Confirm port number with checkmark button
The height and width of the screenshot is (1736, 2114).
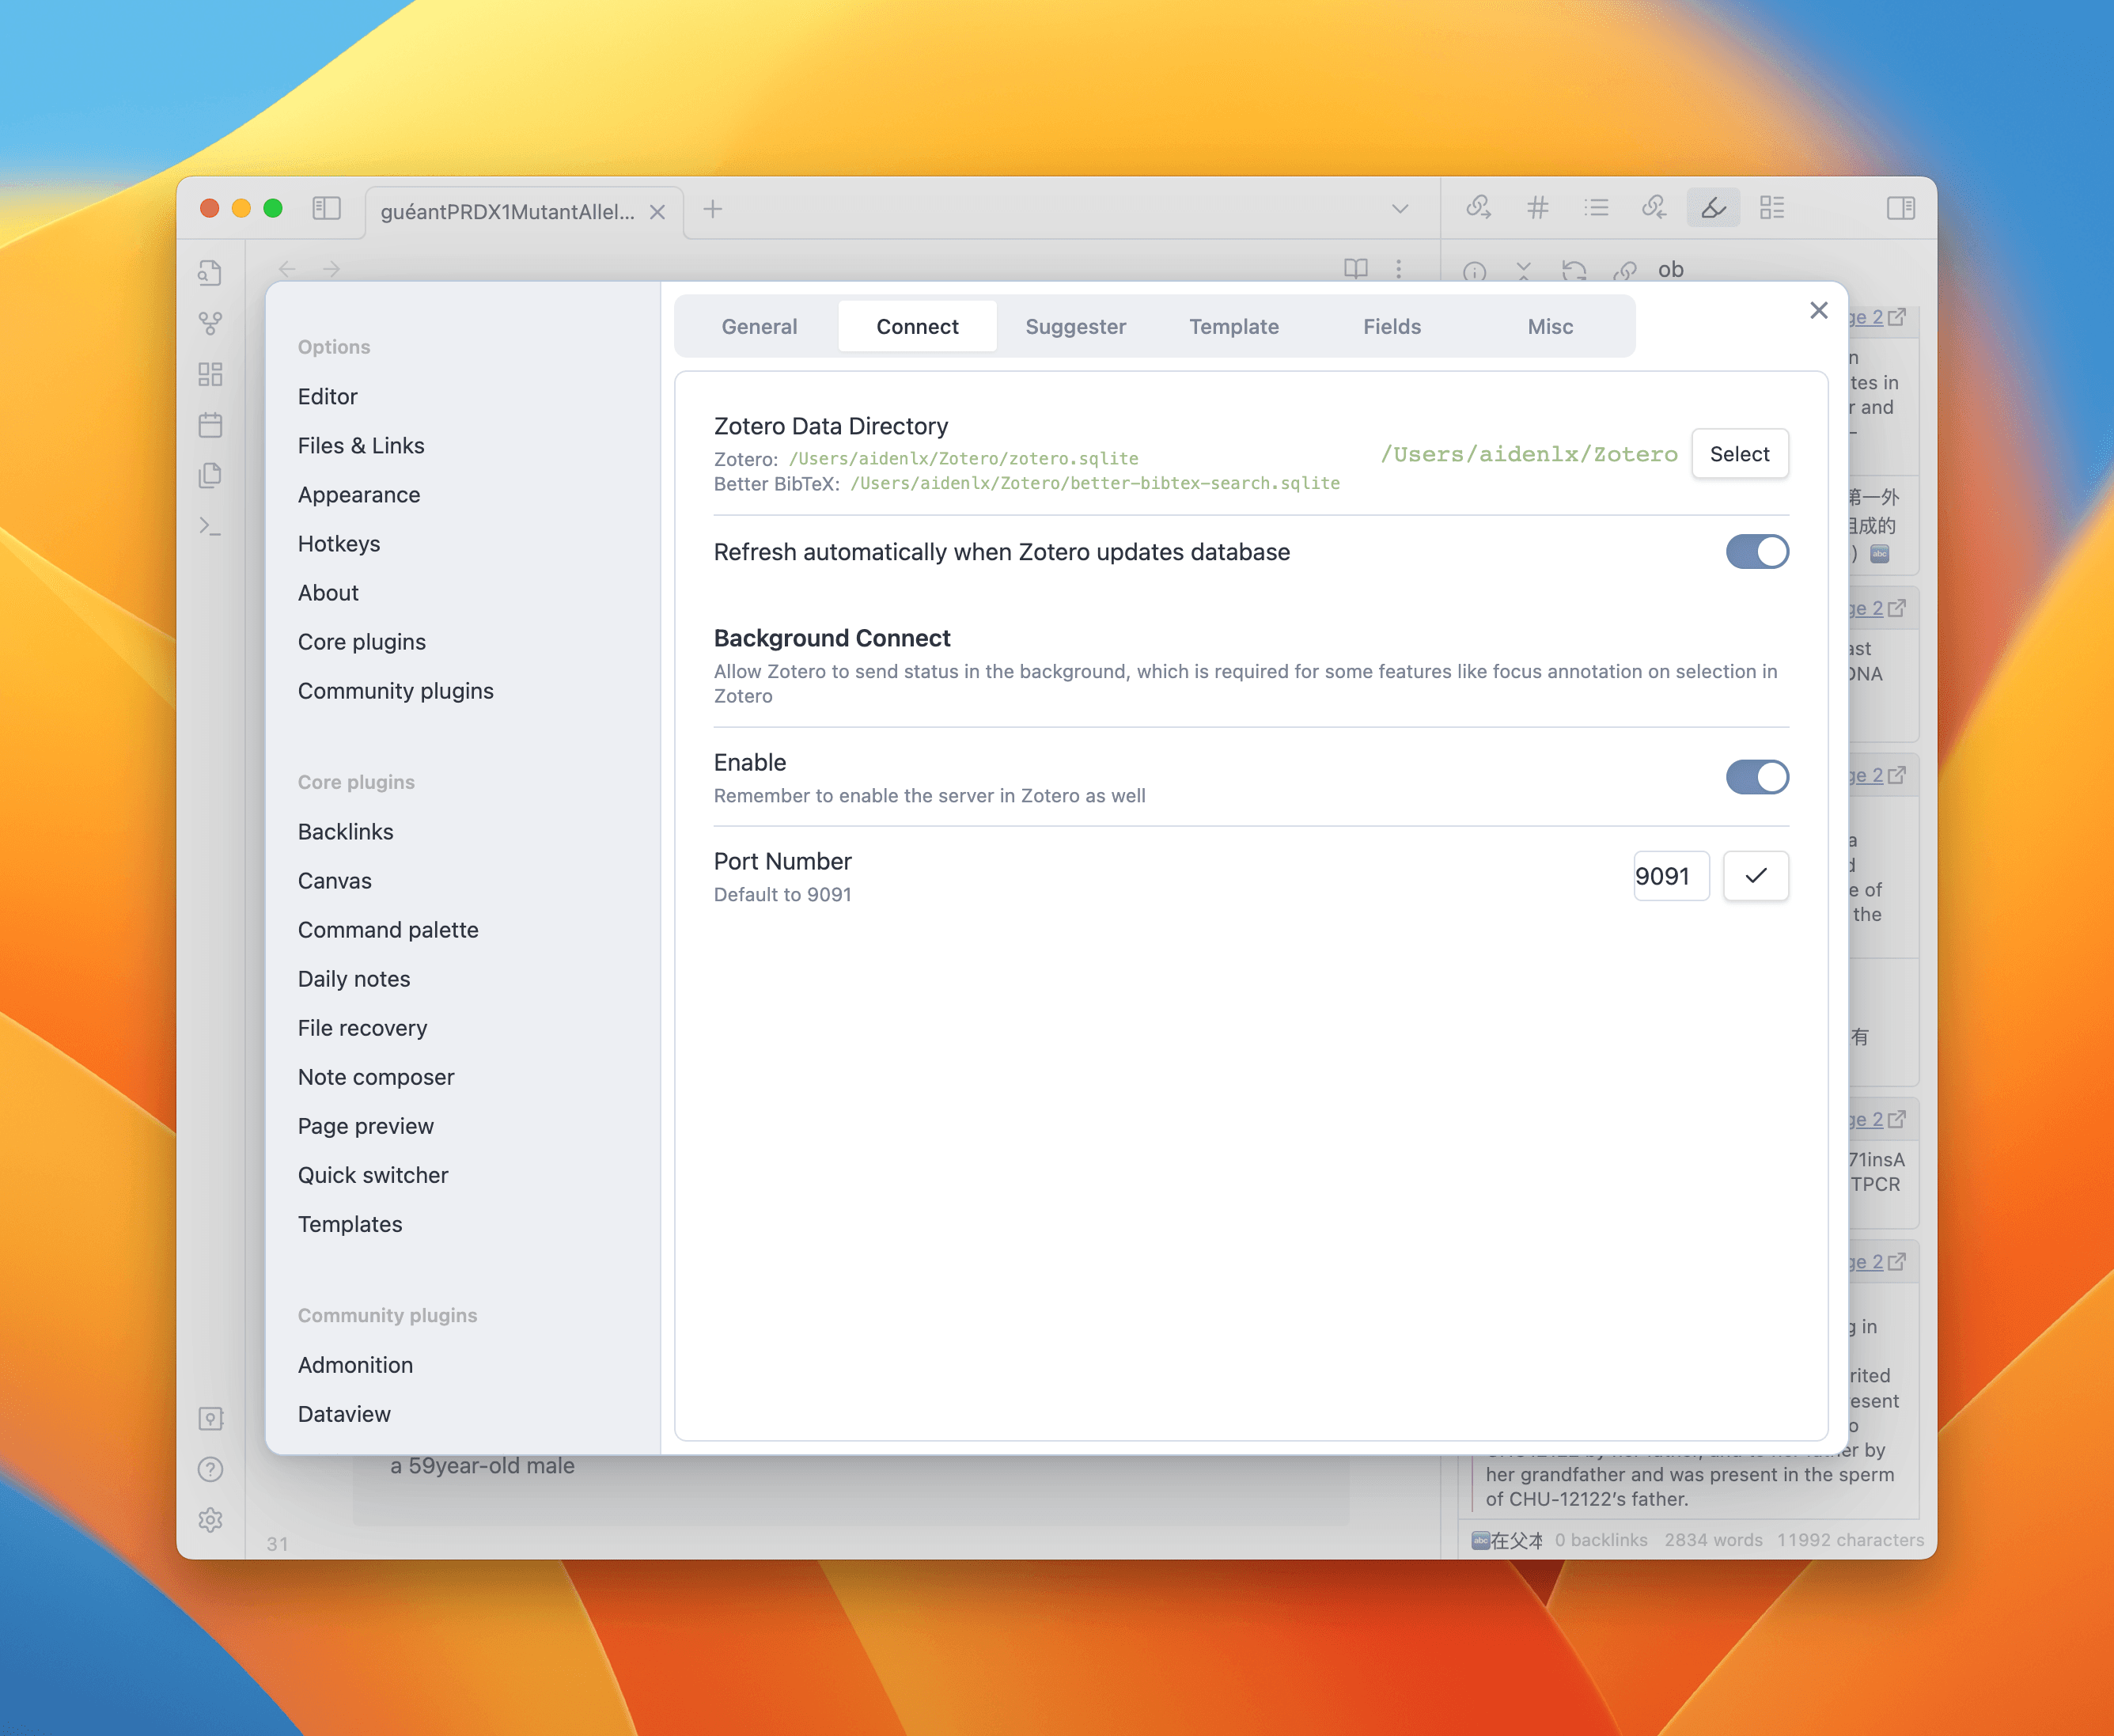point(1756,874)
